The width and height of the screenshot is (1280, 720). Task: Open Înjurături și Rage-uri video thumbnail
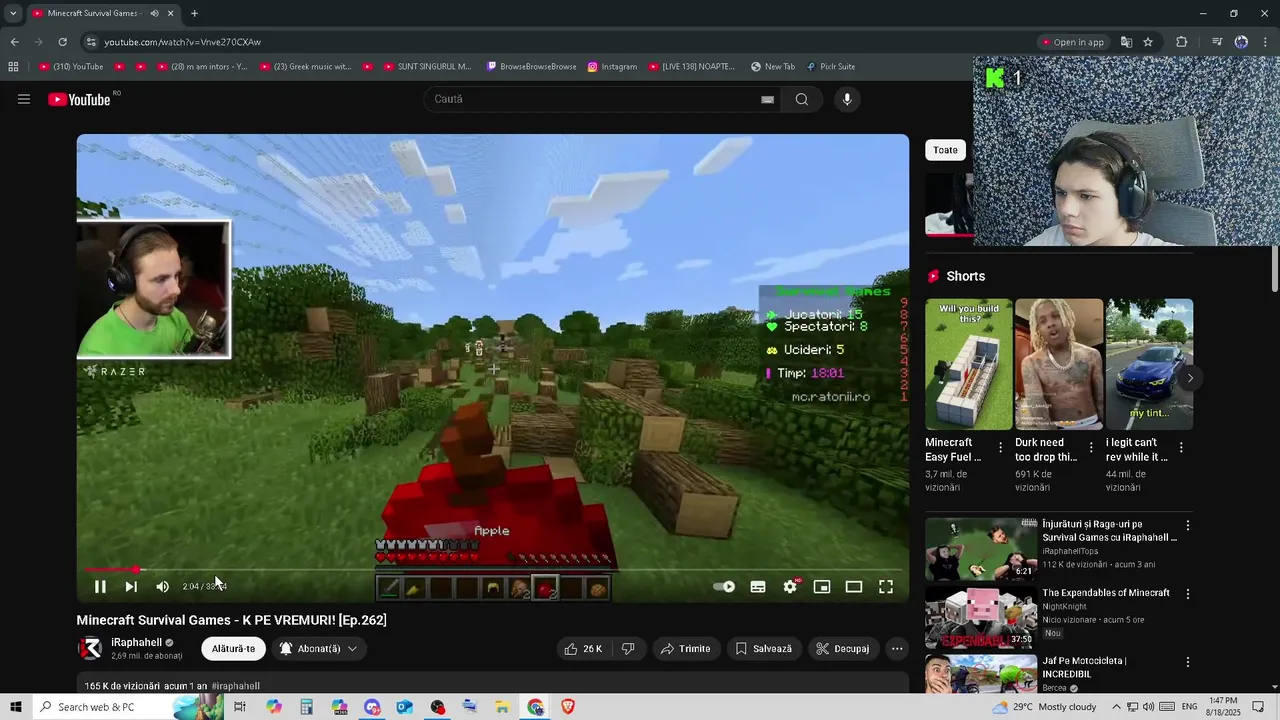pos(981,549)
